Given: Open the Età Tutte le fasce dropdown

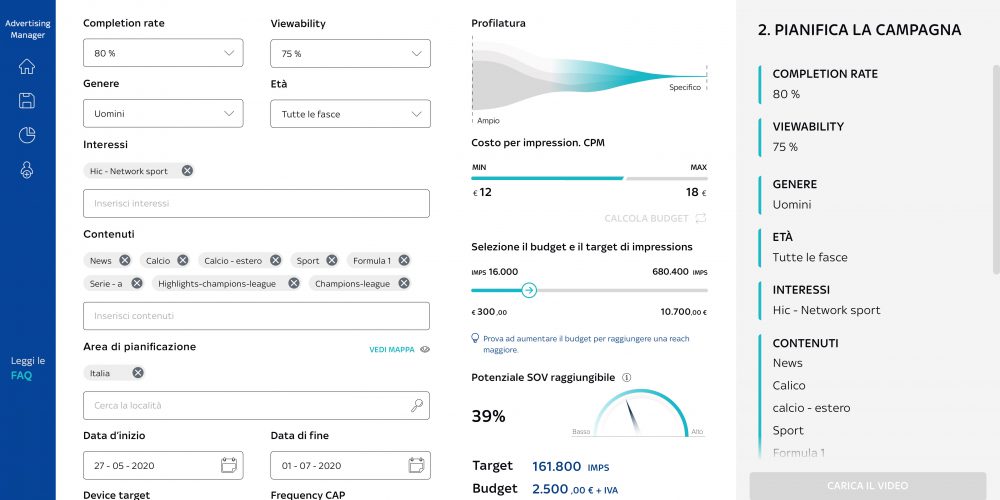Looking at the screenshot, I should (x=350, y=114).
